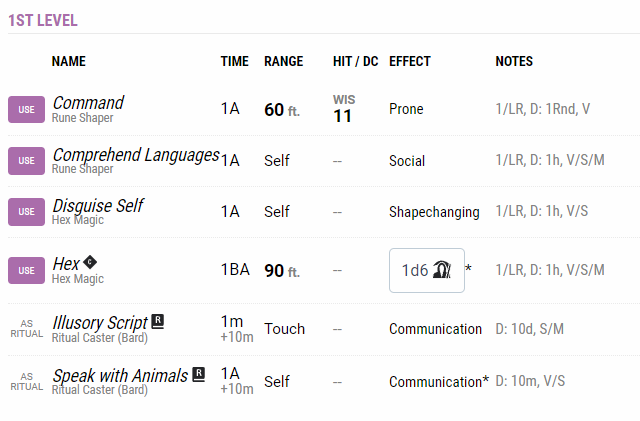Open the Speak with Animals entry
Viewport: 640px width, 421px height.
coord(120,376)
